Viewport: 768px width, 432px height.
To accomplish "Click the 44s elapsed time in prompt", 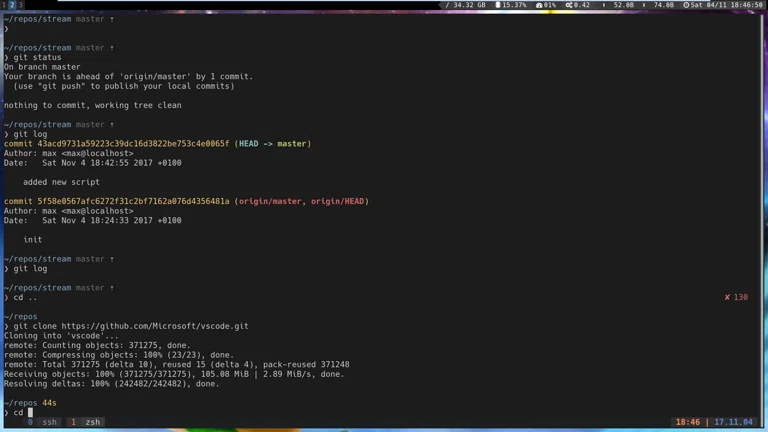I will [x=49, y=403].
